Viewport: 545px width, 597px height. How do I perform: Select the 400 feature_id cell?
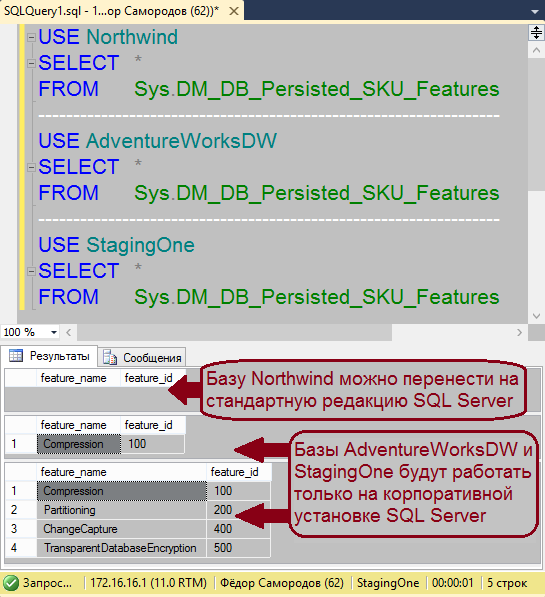(239, 529)
